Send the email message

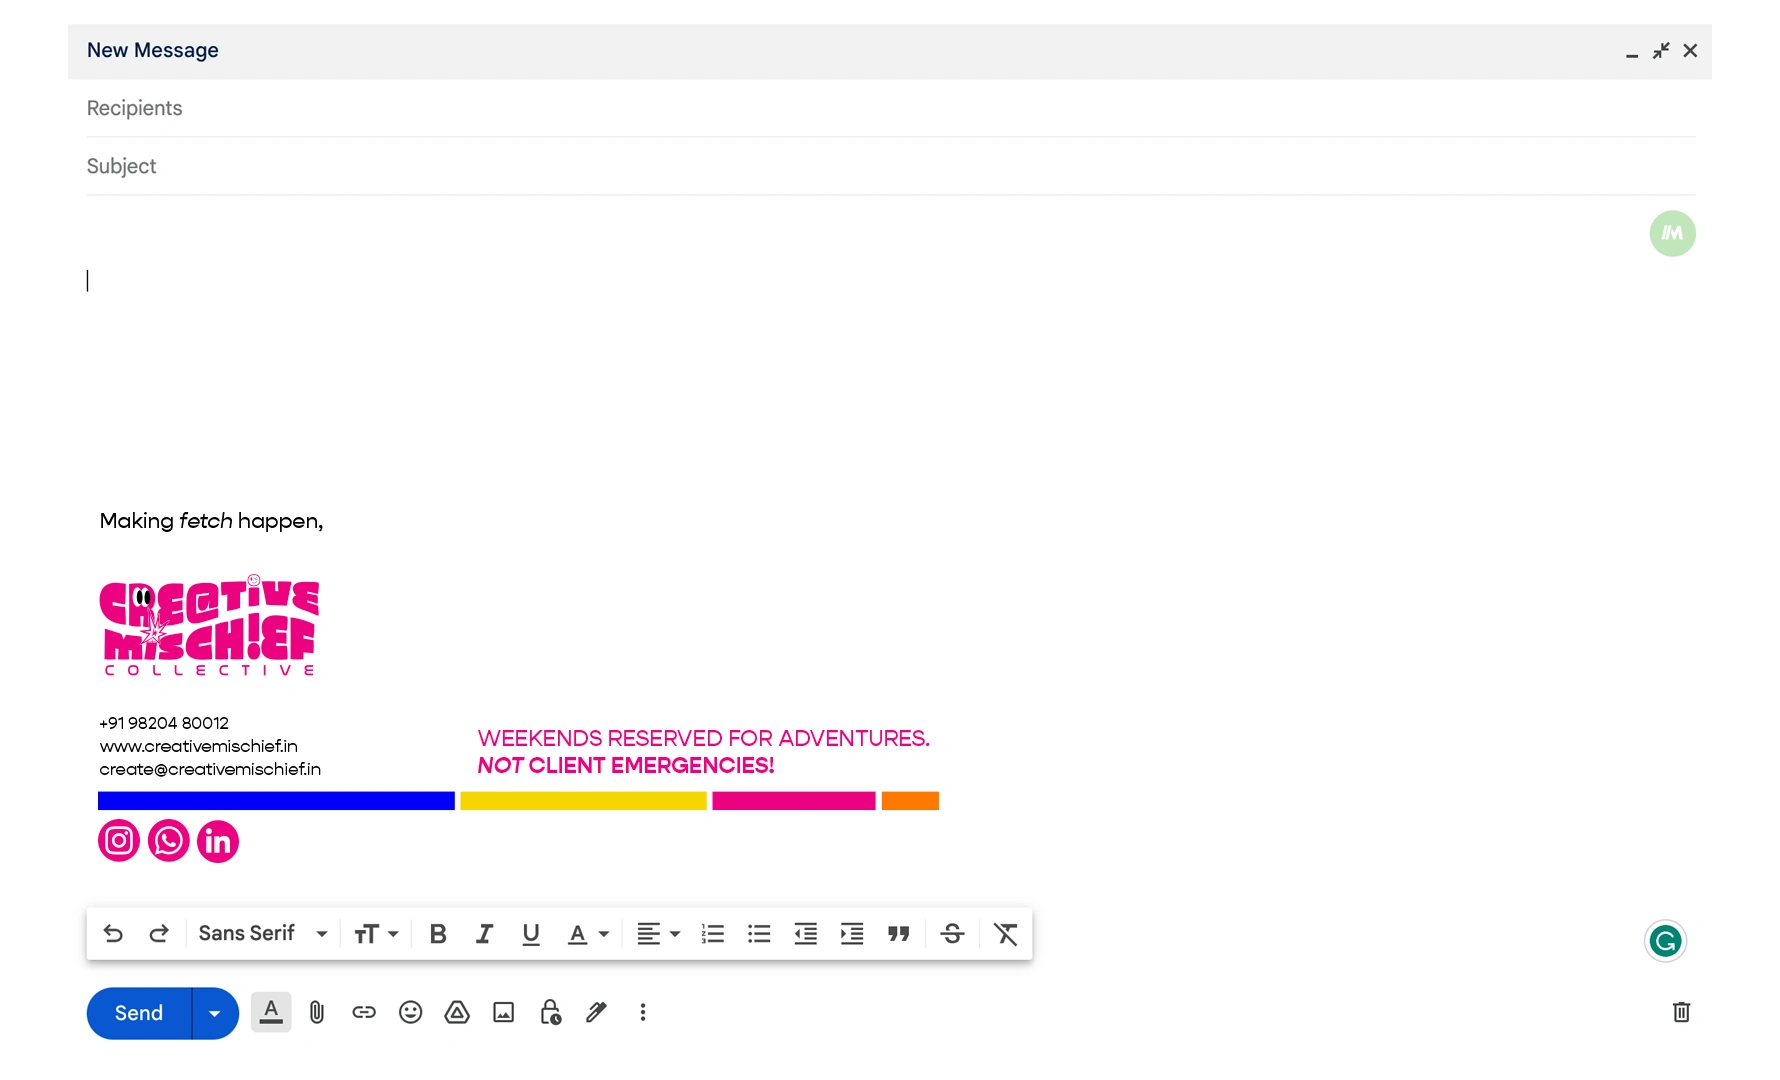click(139, 1013)
